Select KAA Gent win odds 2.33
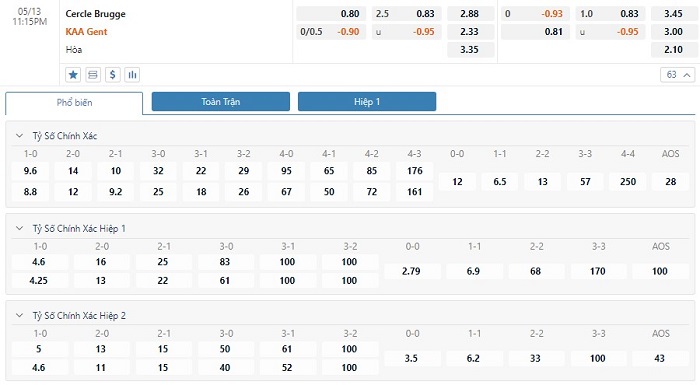The height and width of the screenshot is (385, 700). [x=470, y=32]
